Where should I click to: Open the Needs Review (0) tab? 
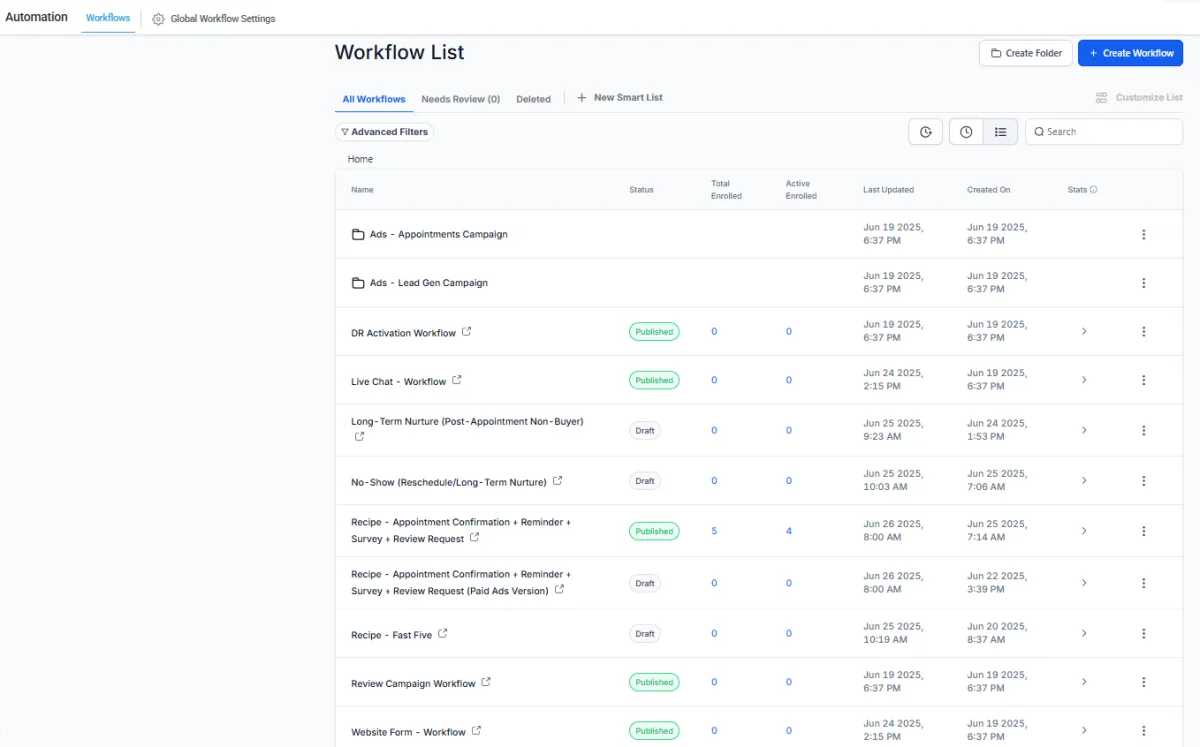[x=461, y=99]
